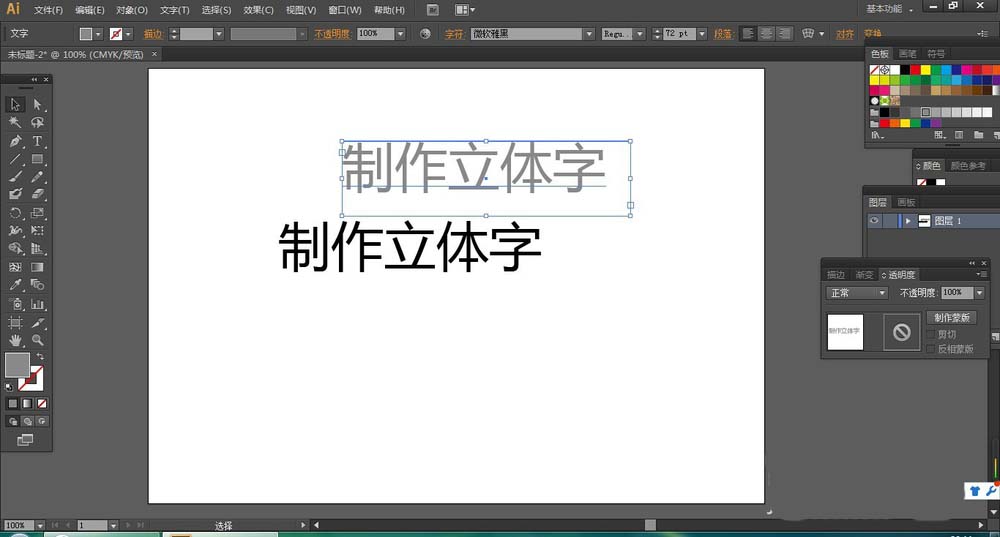Select the Column Graph tool

pos(37,304)
